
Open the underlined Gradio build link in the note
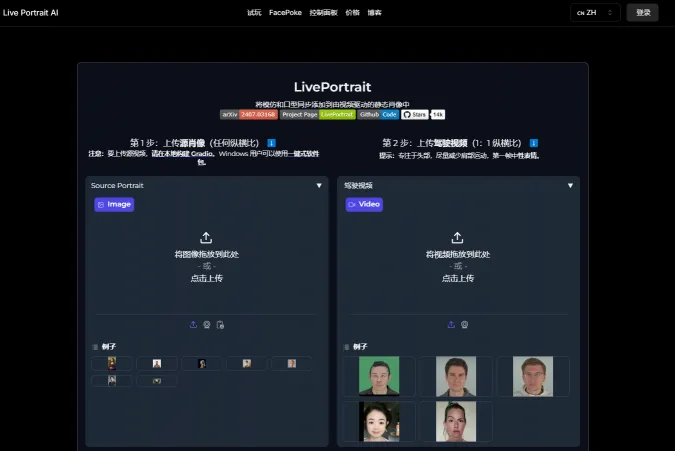pyautogui.click(x=183, y=154)
